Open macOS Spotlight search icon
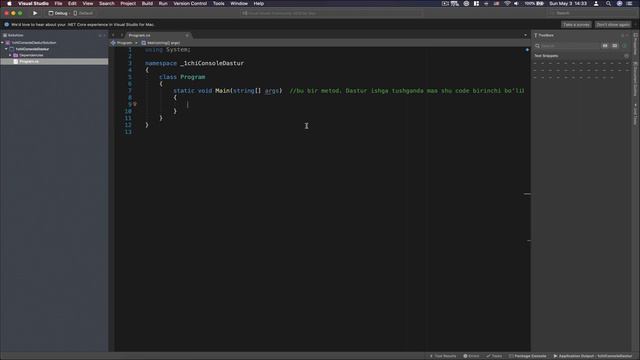 pyautogui.click(x=608, y=3)
